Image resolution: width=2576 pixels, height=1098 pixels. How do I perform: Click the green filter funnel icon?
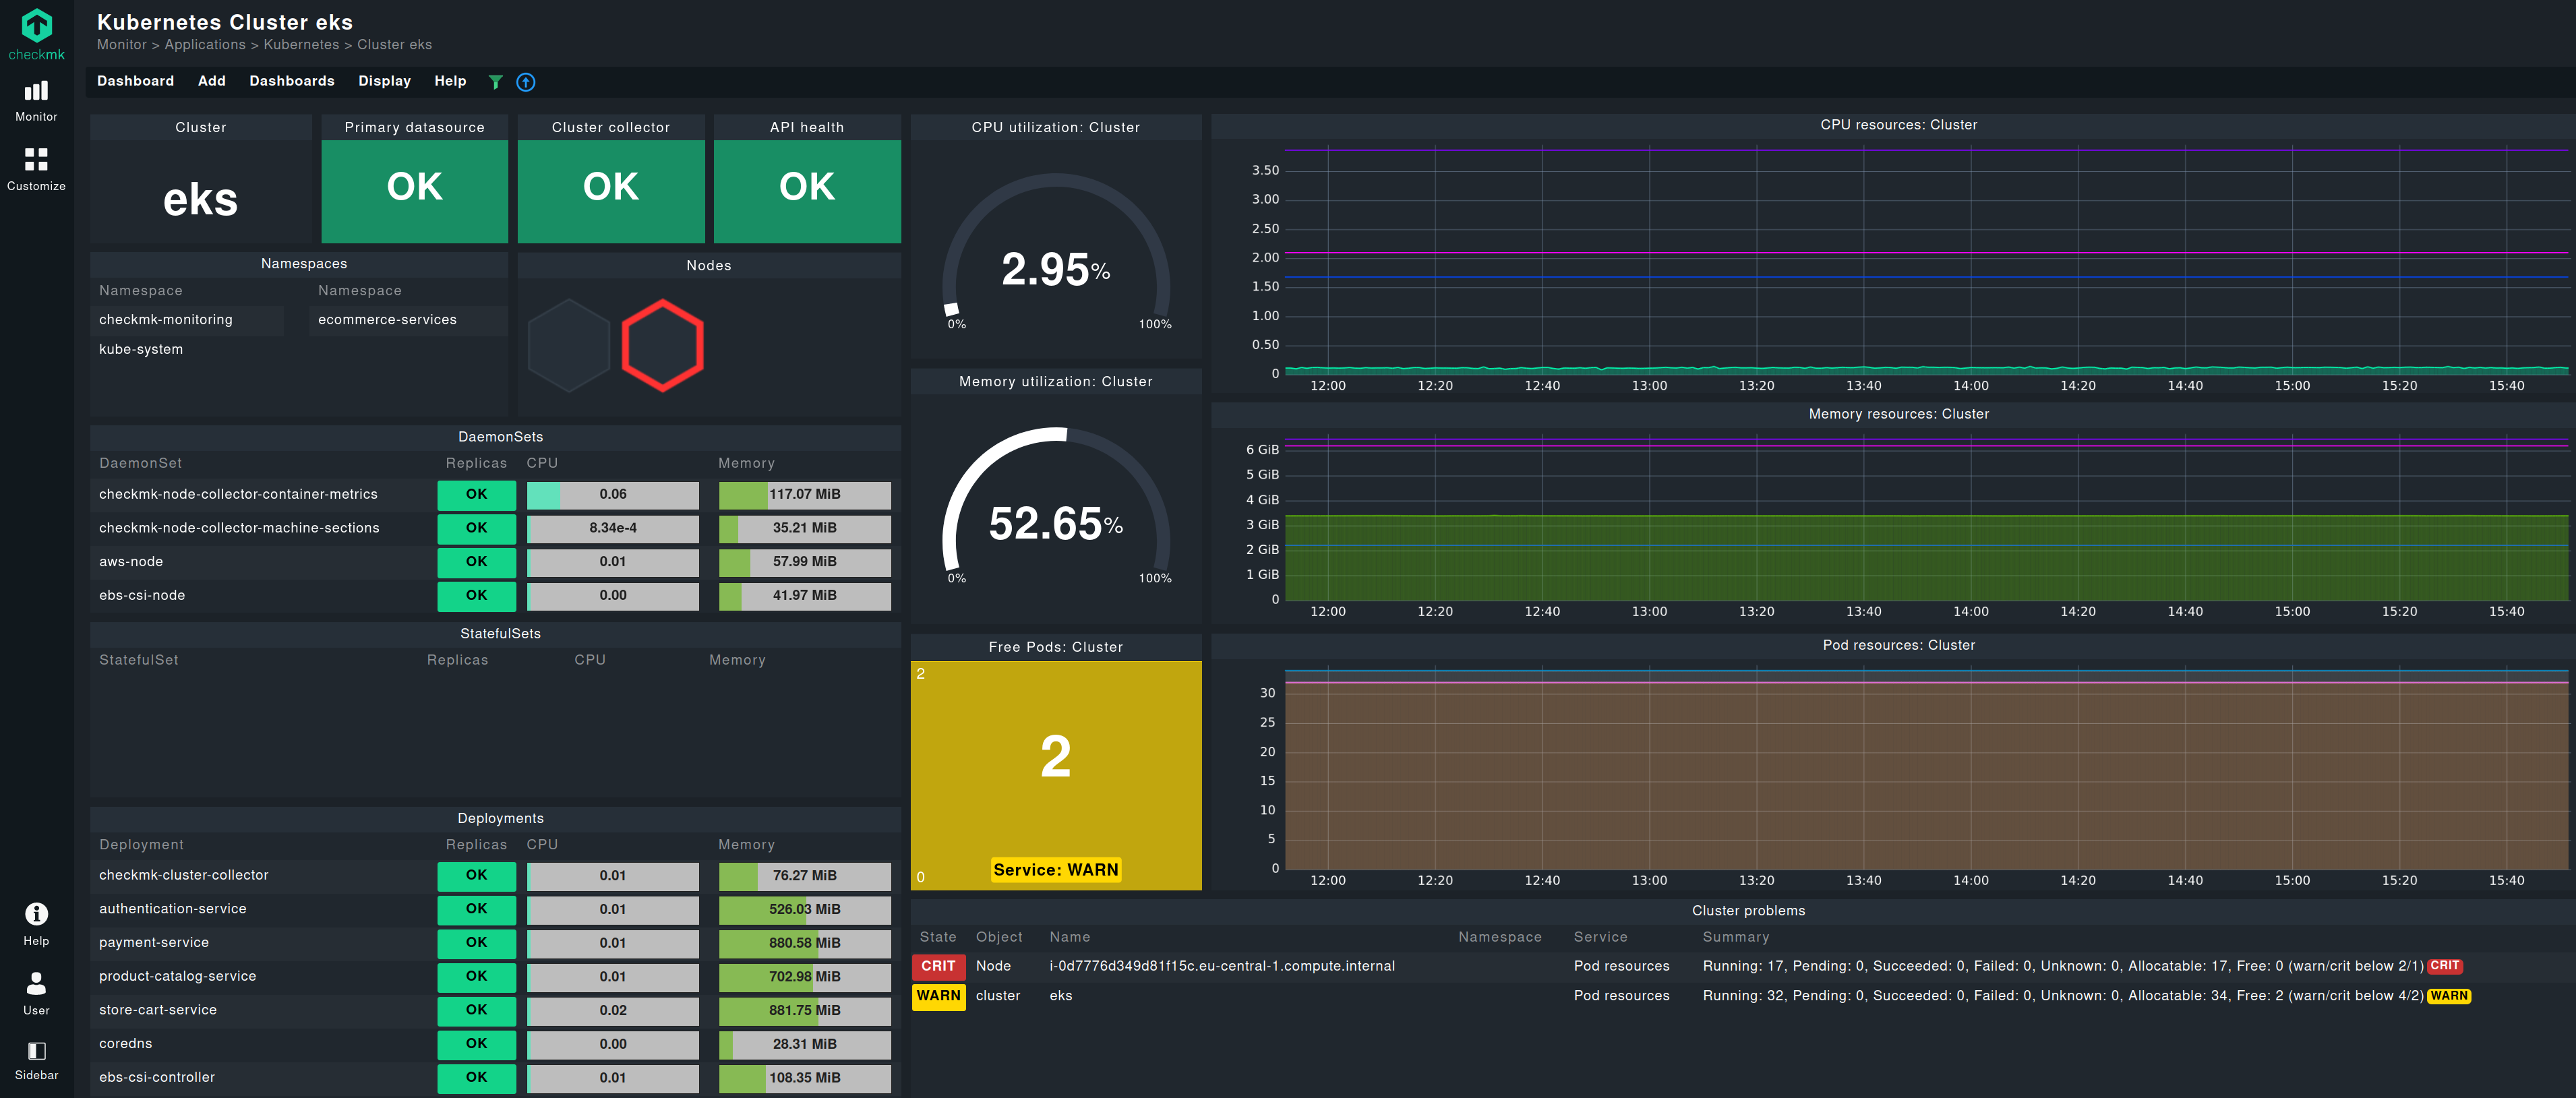pyautogui.click(x=495, y=82)
